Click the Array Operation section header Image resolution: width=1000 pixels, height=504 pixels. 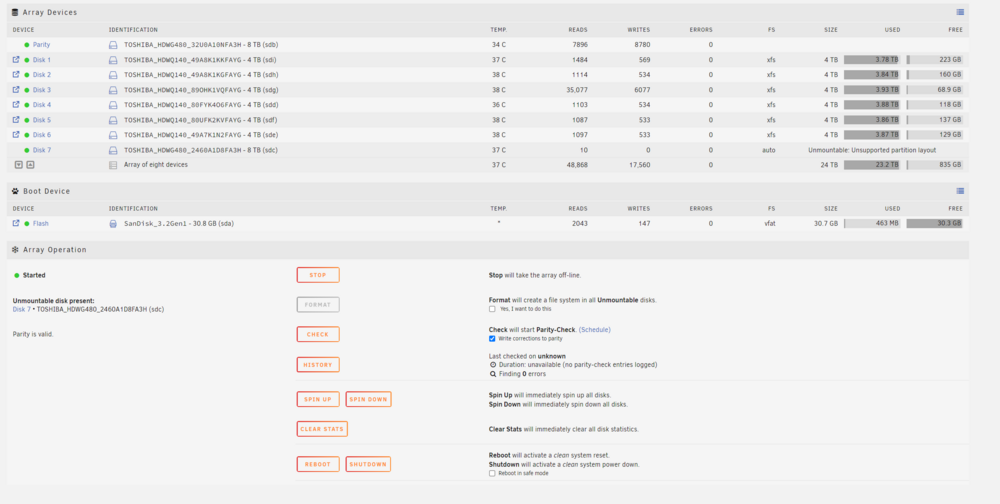[x=488, y=249]
